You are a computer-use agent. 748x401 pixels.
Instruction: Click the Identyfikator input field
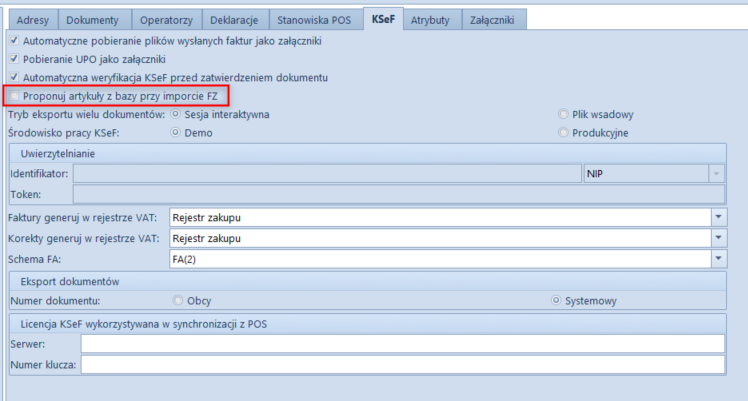tap(327, 174)
